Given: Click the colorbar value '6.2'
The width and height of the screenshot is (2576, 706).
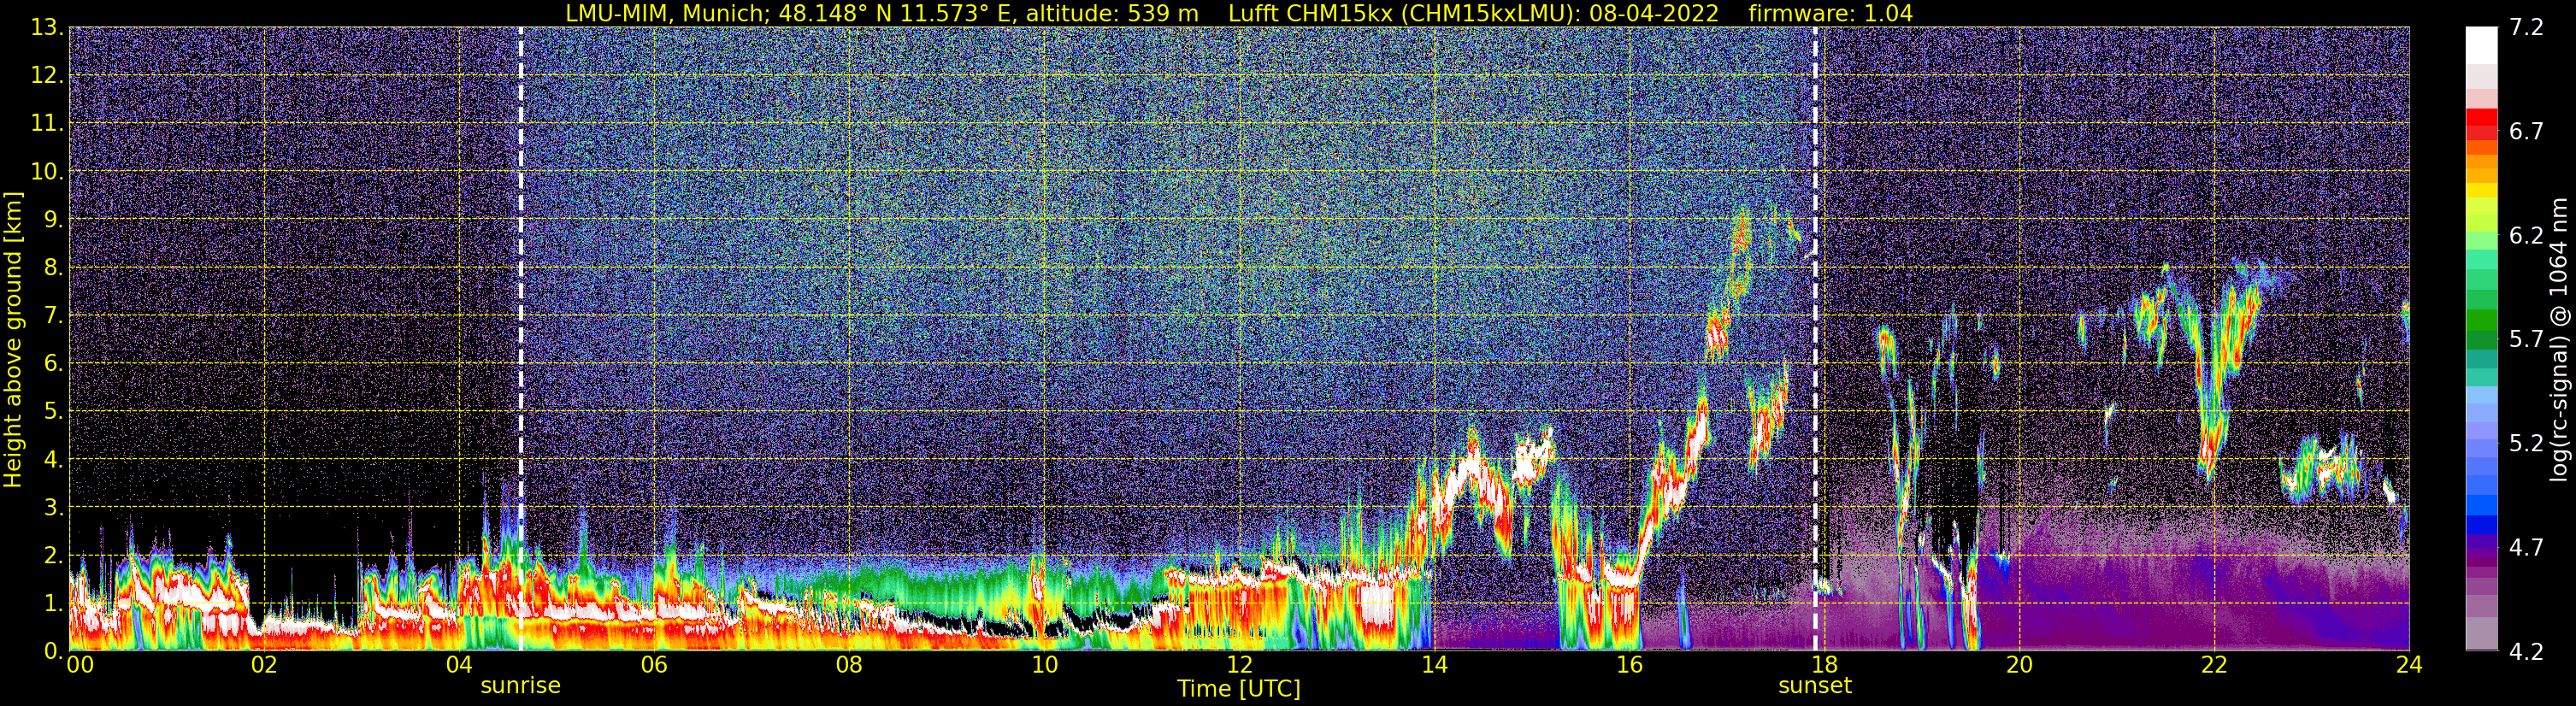Looking at the screenshot, I should point(2526,236).
